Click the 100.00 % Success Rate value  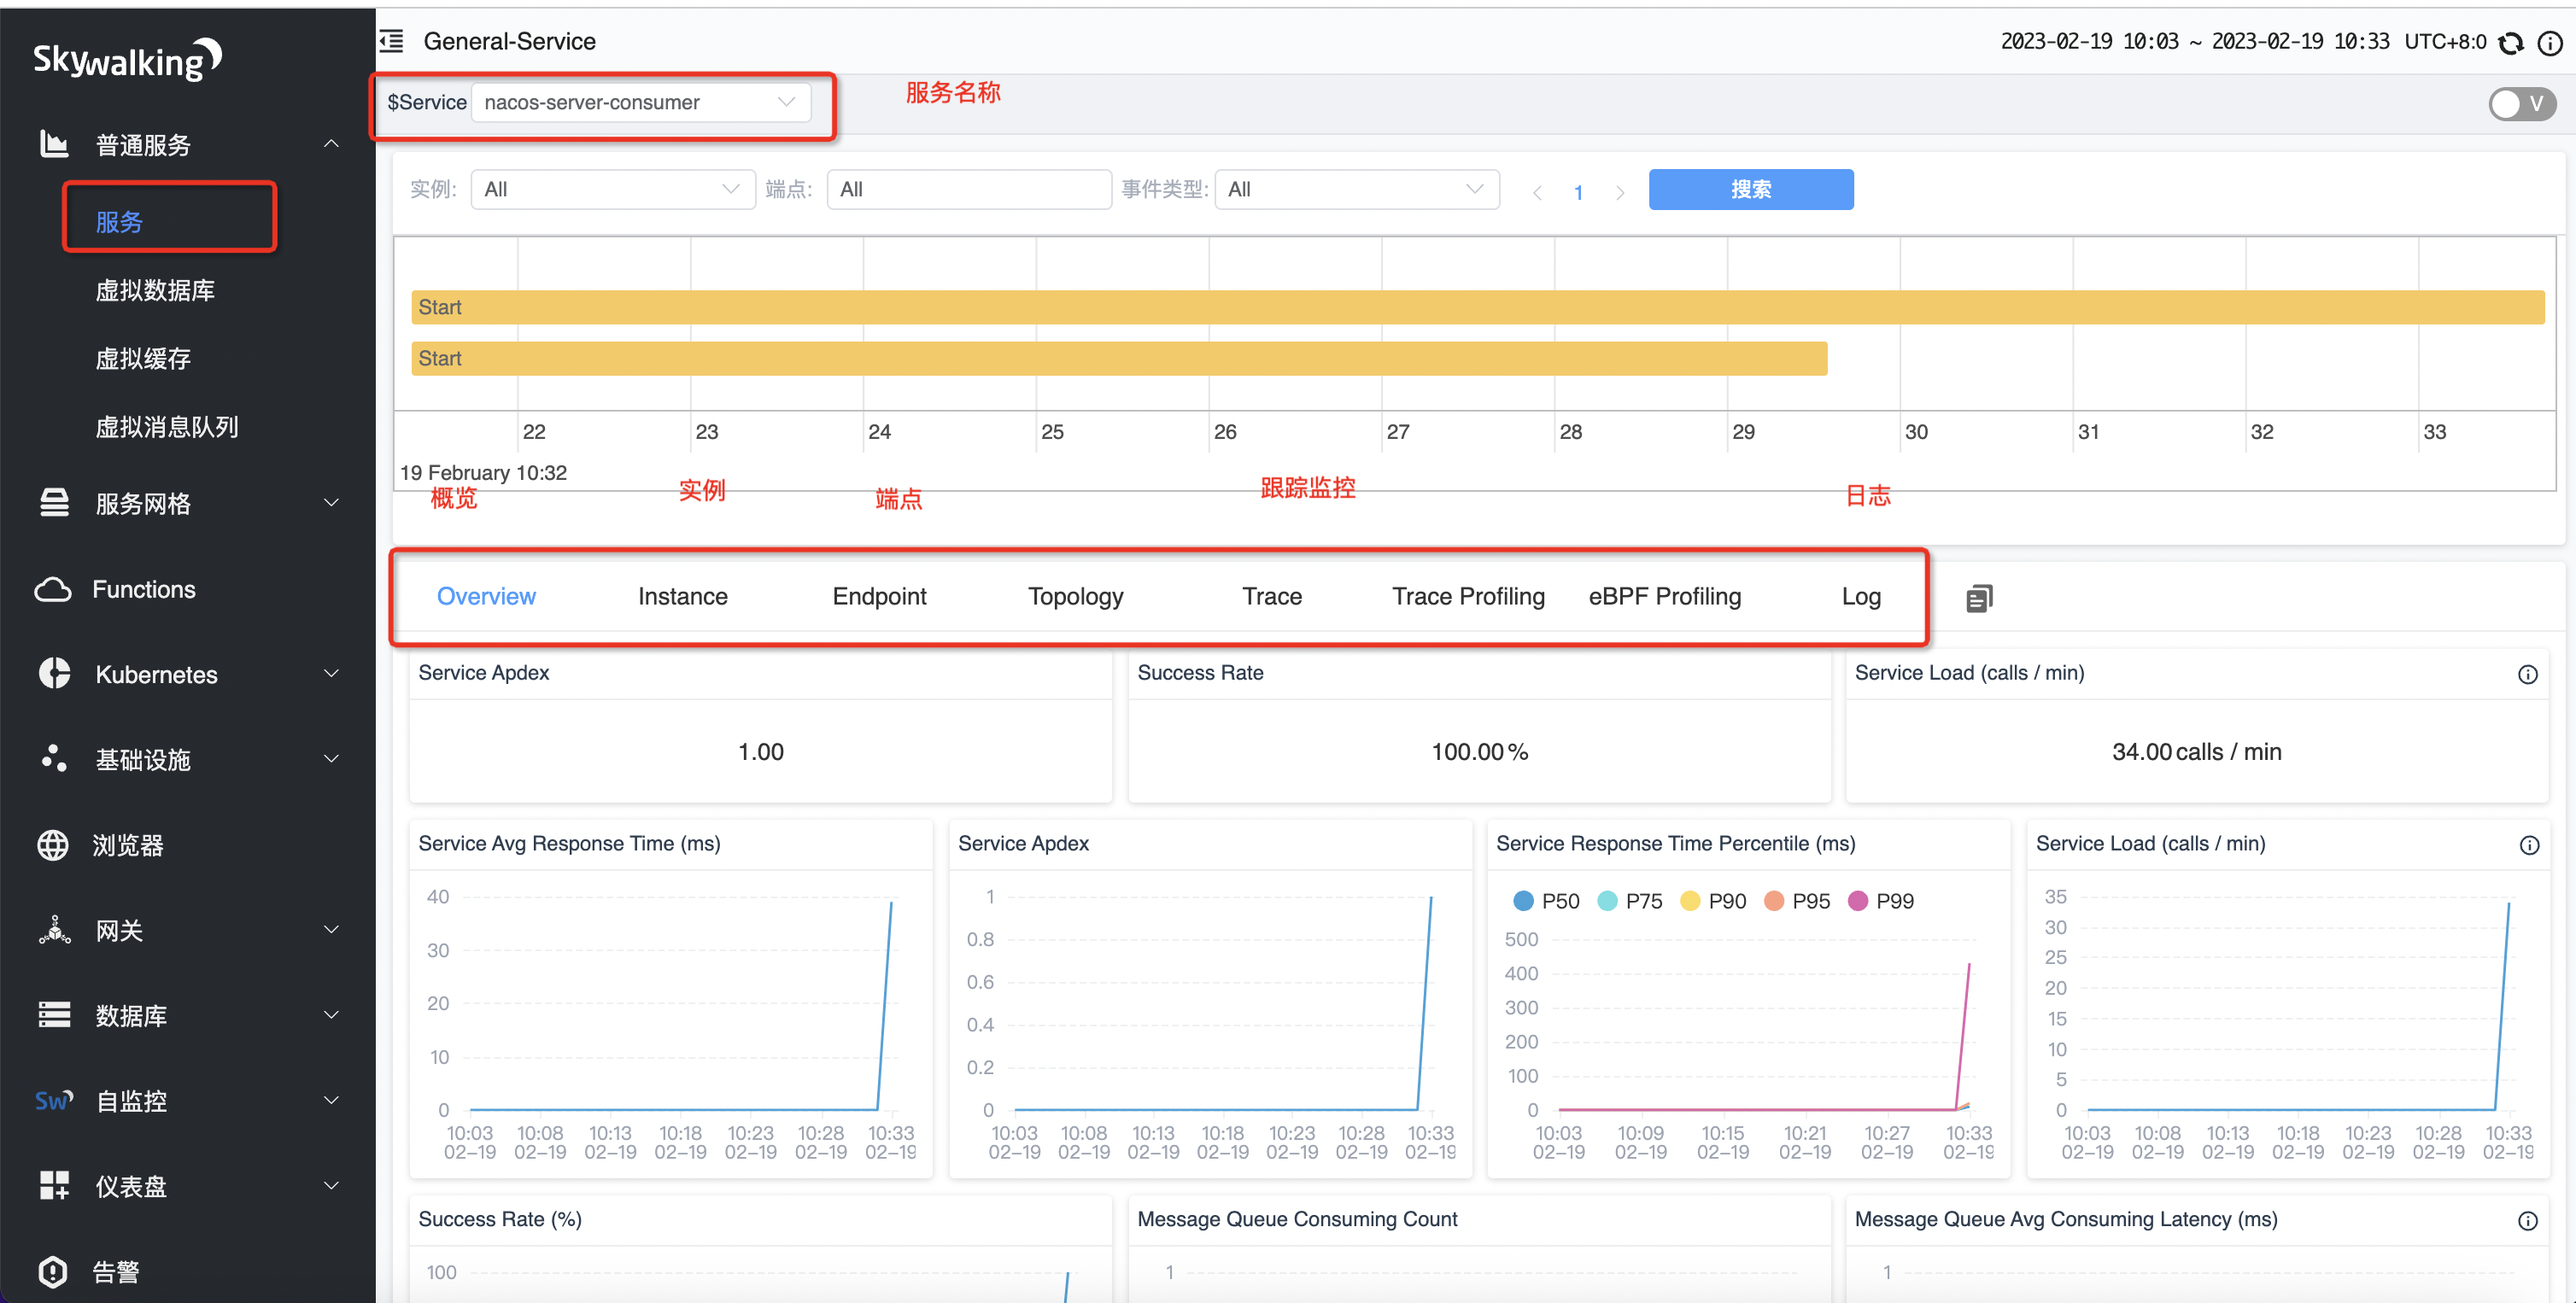pyautogui.click(x=1479, y=752)
